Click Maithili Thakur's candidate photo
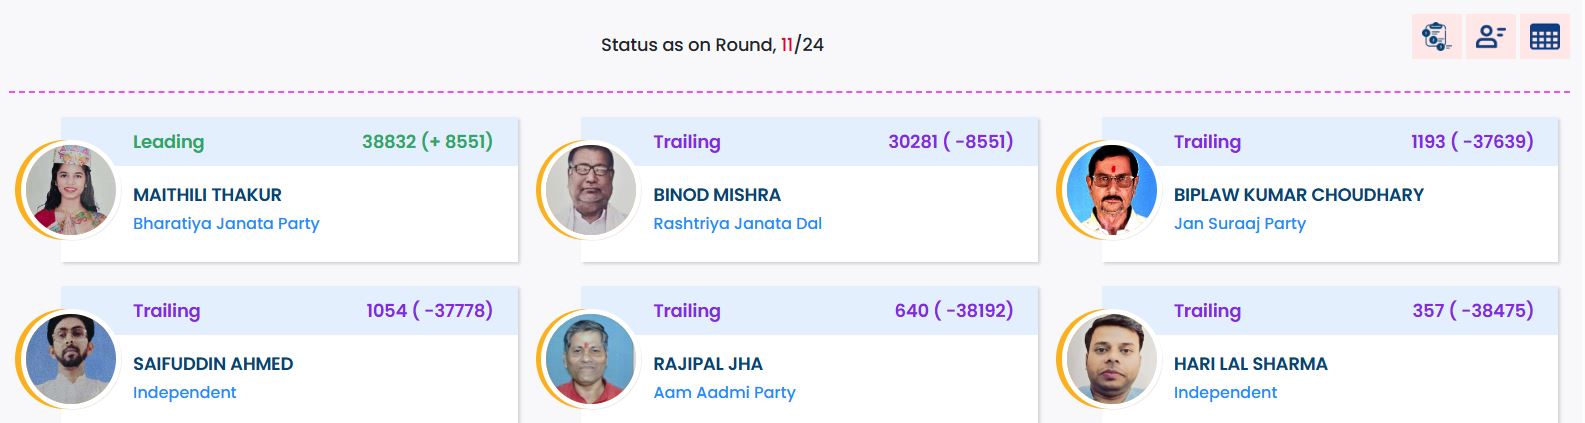 pos(71,190)
